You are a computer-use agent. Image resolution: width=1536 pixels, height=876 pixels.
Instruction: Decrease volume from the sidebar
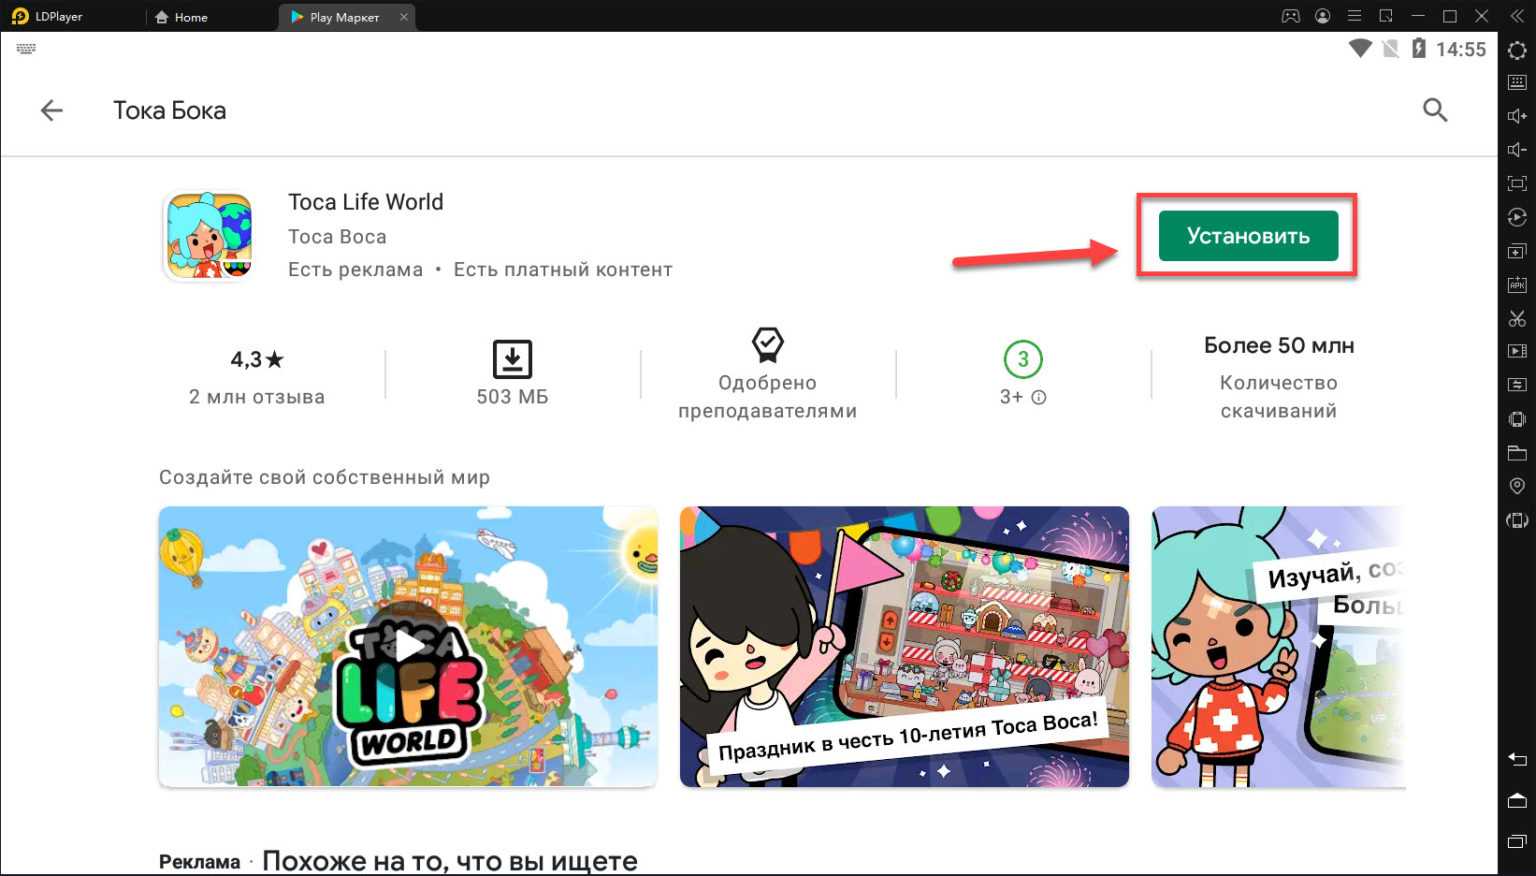(x=1517, y=150)
